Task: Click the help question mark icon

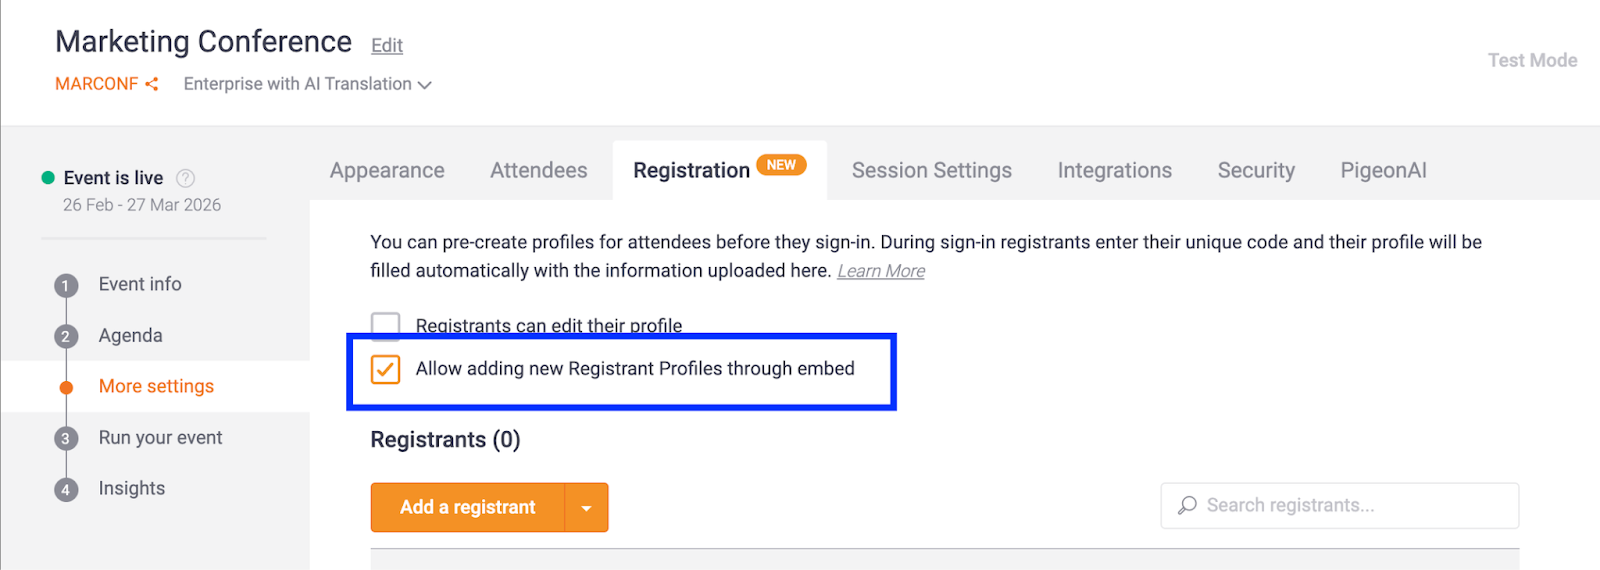Action: 185,178
